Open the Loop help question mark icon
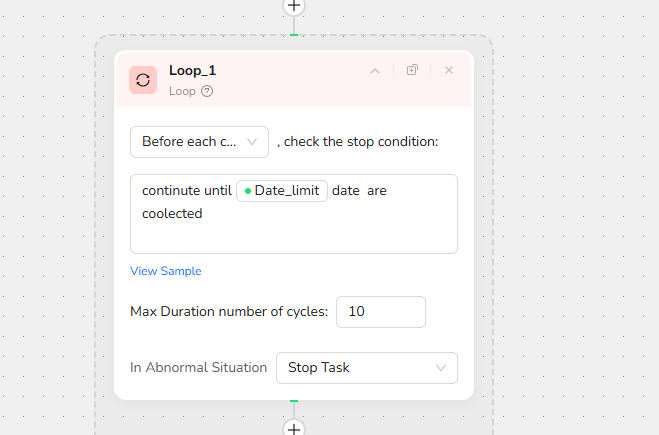 (x=207, y=91)
